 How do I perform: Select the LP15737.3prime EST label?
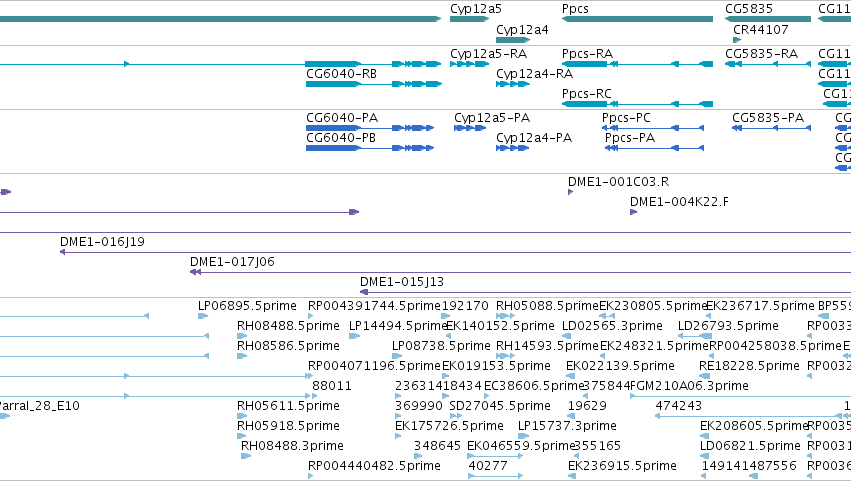567,427
